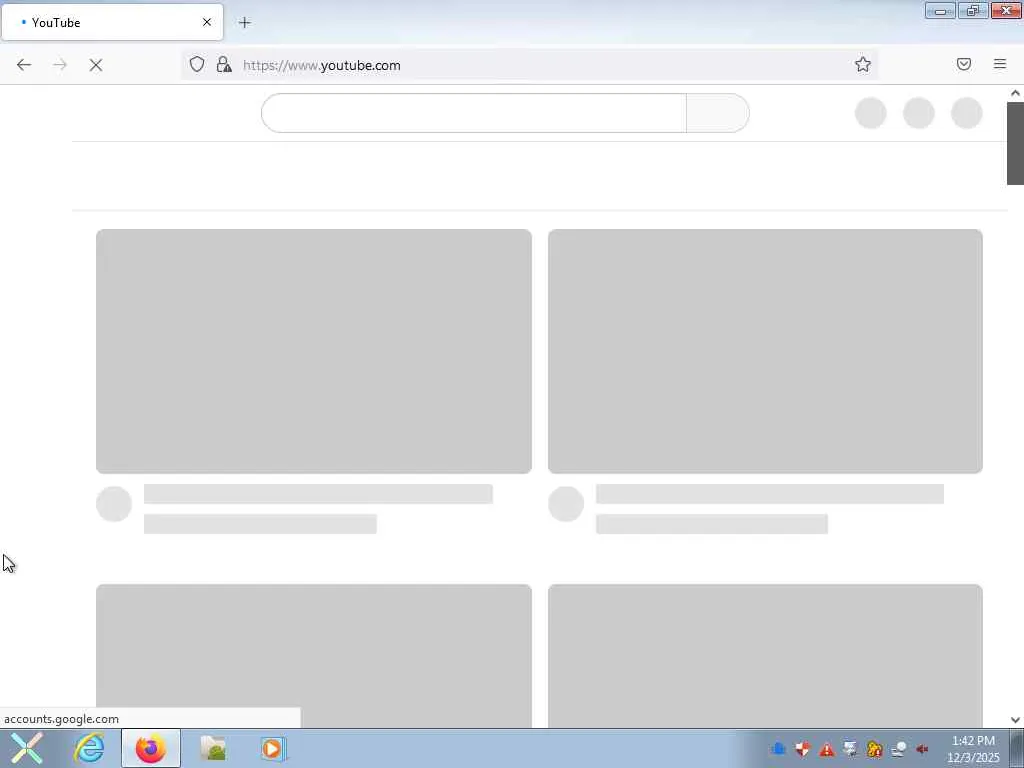Select Firefox in the taskbar
The width and height of the screenshot is (1024, 768).
click(151, 748)
